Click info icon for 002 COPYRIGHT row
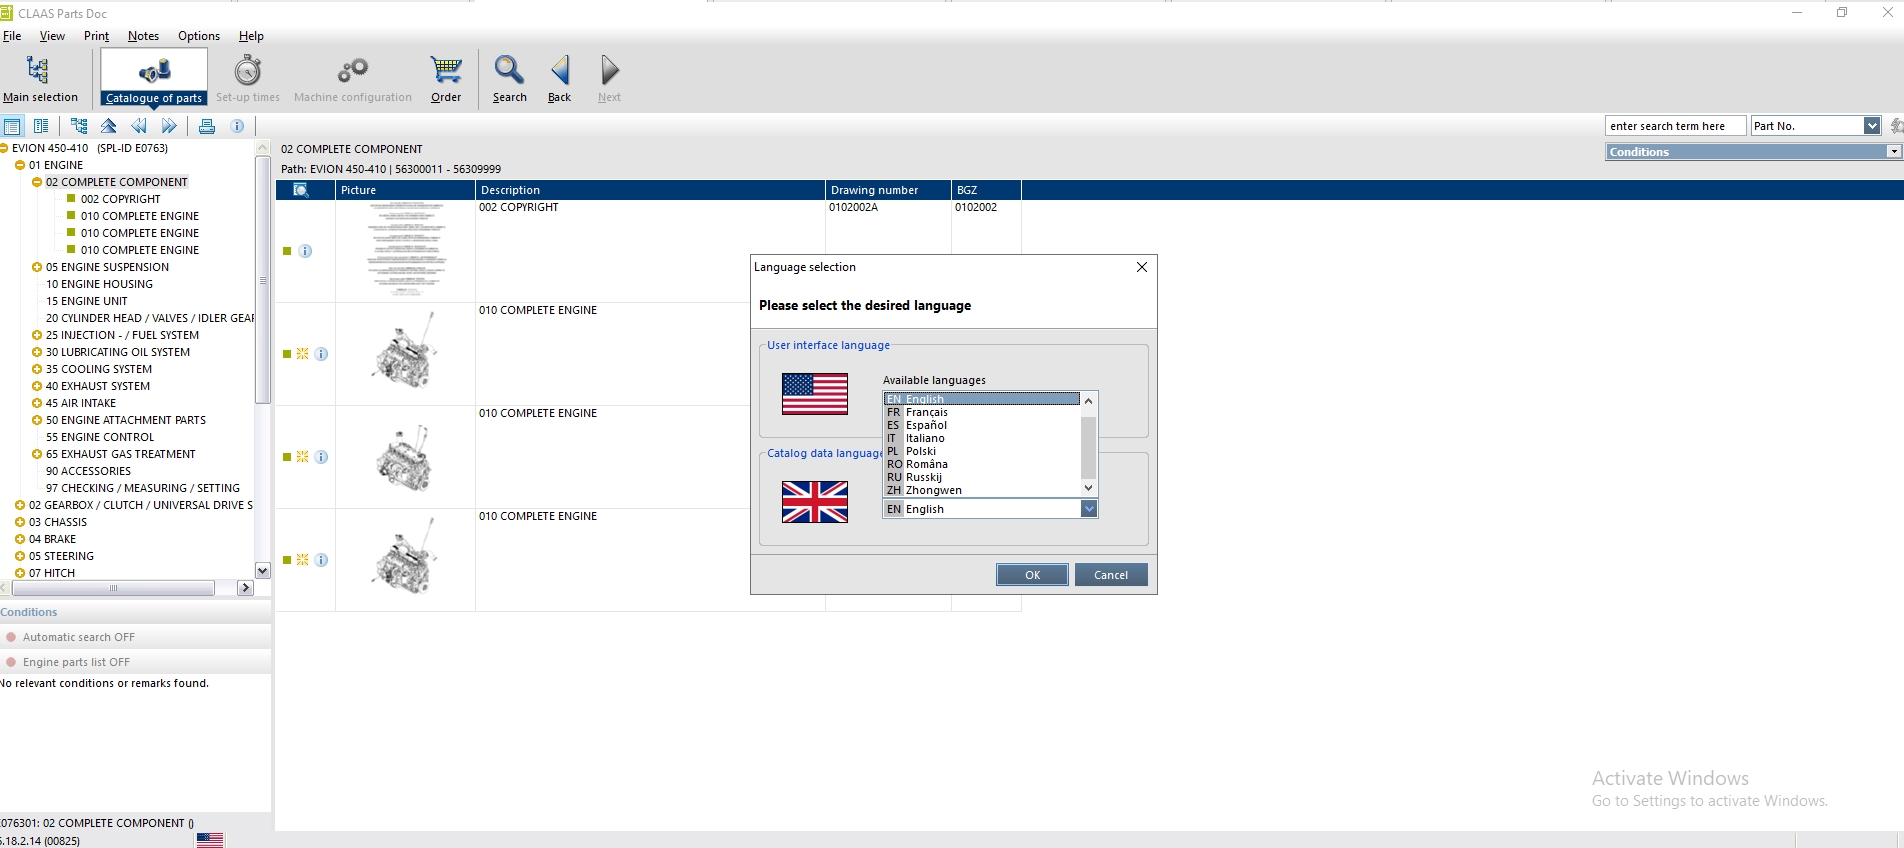The image size is (1904, 848). click(305, 251)
